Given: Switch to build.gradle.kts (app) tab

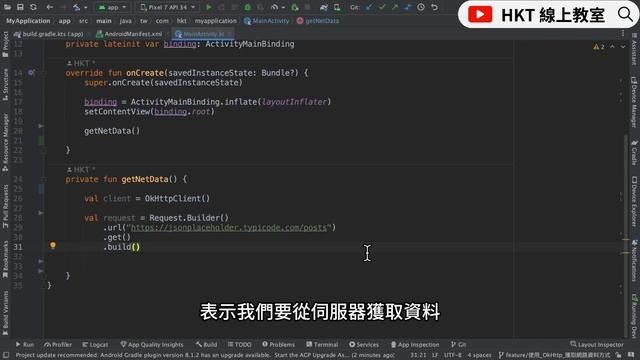Looking at the screenshot, I should coord(49,34).
